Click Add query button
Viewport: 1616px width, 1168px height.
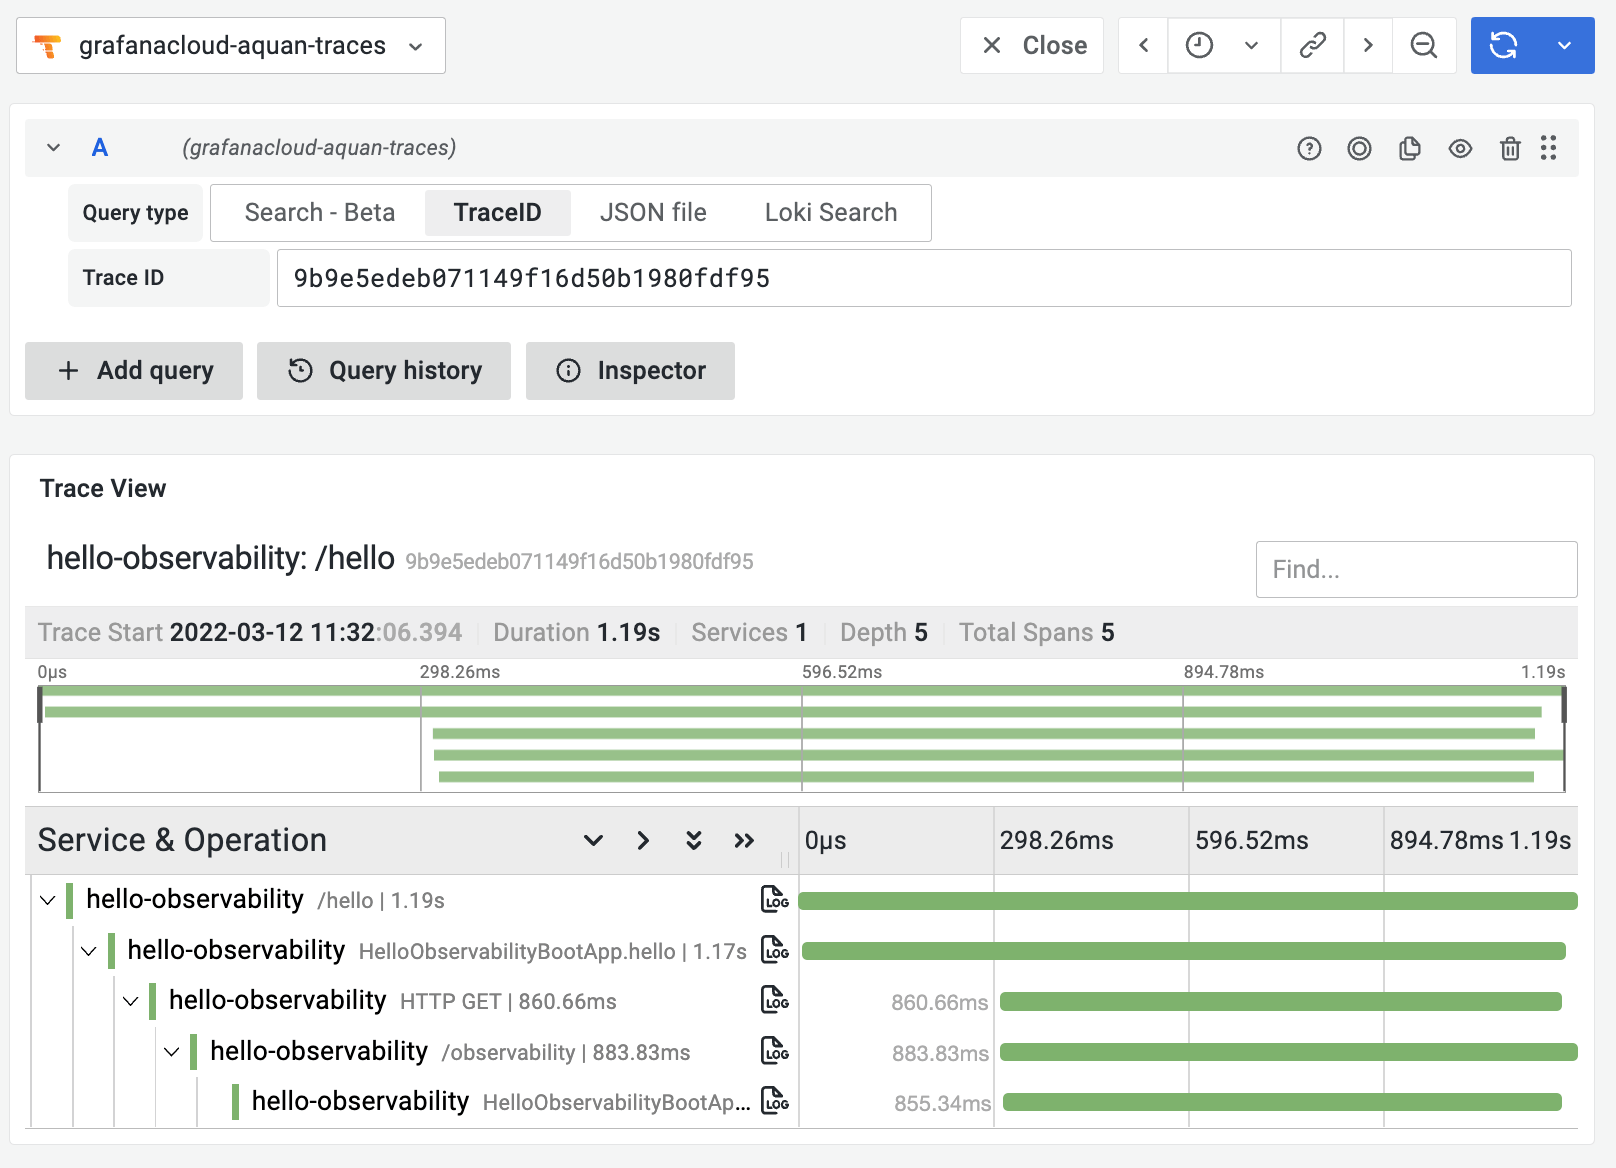point(133,371)
